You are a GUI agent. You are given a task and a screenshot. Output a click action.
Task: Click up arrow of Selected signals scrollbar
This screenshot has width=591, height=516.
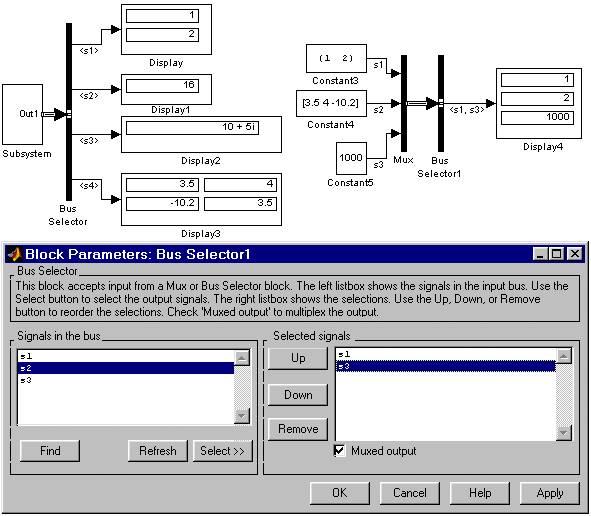[x=564, y=356]
